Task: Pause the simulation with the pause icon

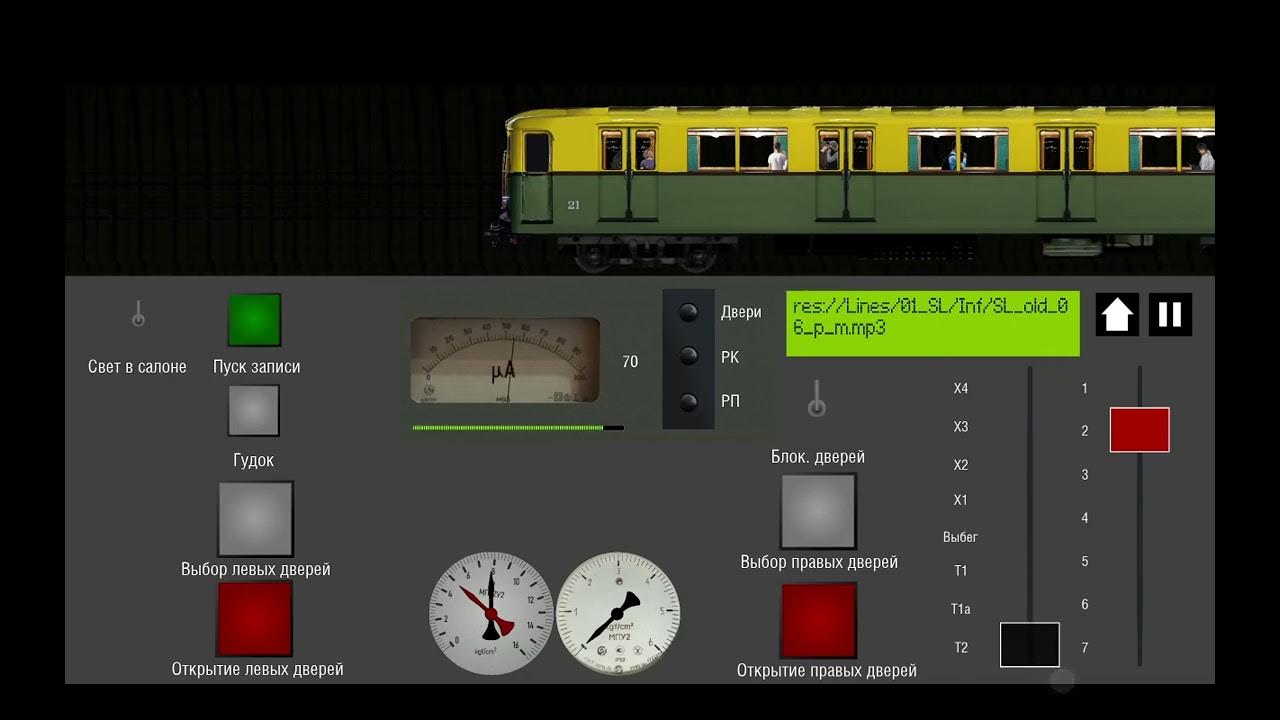Action: point(1170,315)
